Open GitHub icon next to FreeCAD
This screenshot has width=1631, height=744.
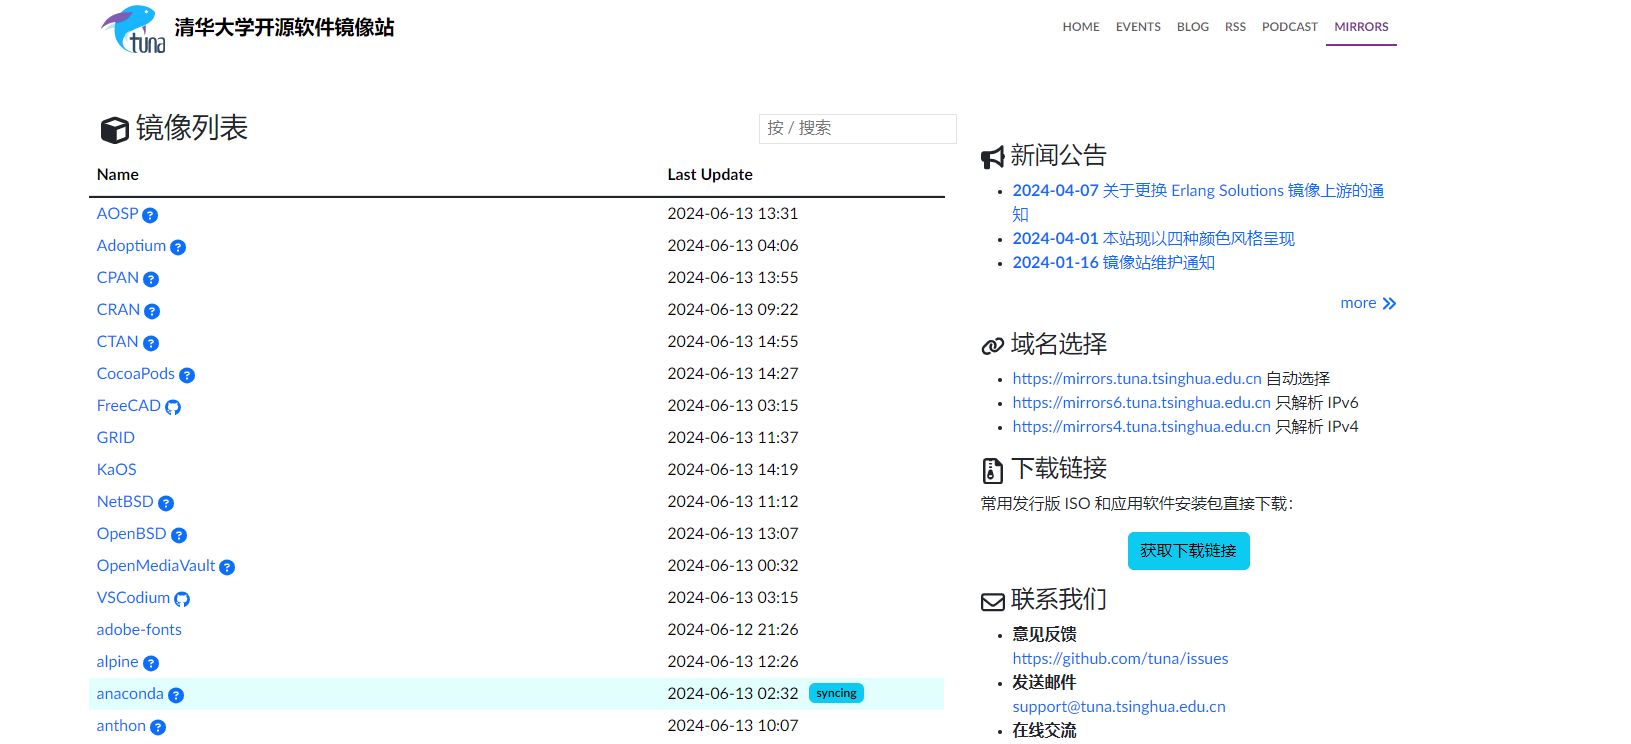(x=173, y=407)
